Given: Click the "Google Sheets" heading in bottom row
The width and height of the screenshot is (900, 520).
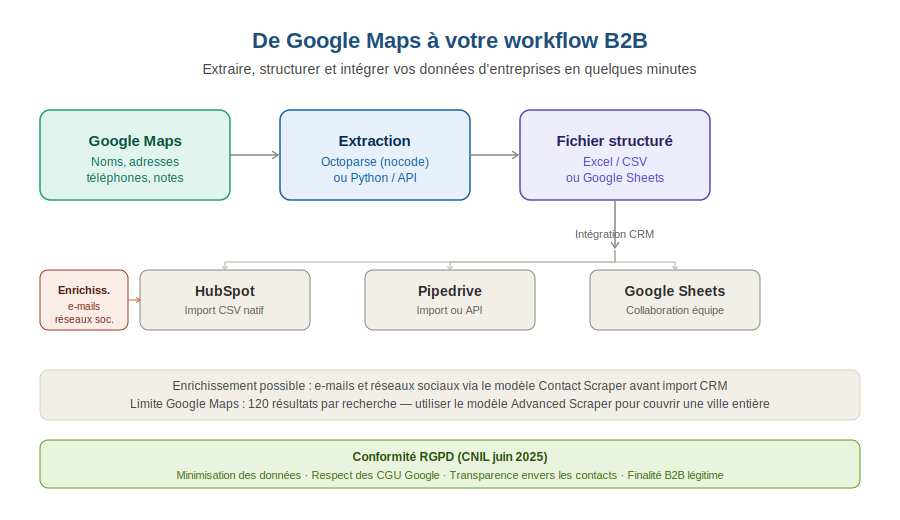Looking at the screenshot, I should click(674, 291).
